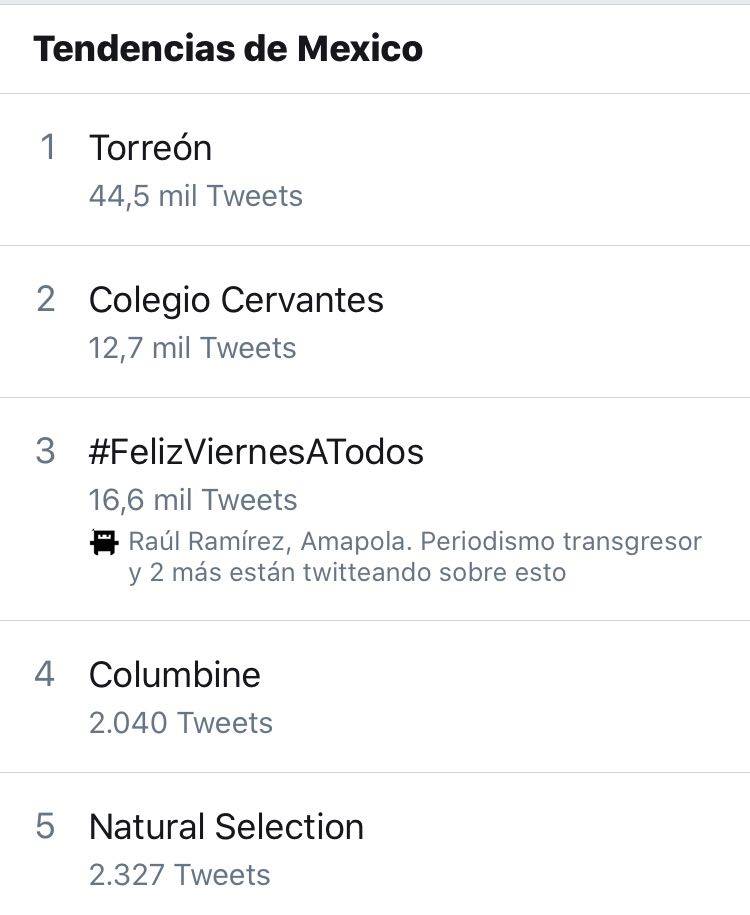Open the Torreón trending topic
The height and width of the screenshot is (915, 750).
point(150,148)
